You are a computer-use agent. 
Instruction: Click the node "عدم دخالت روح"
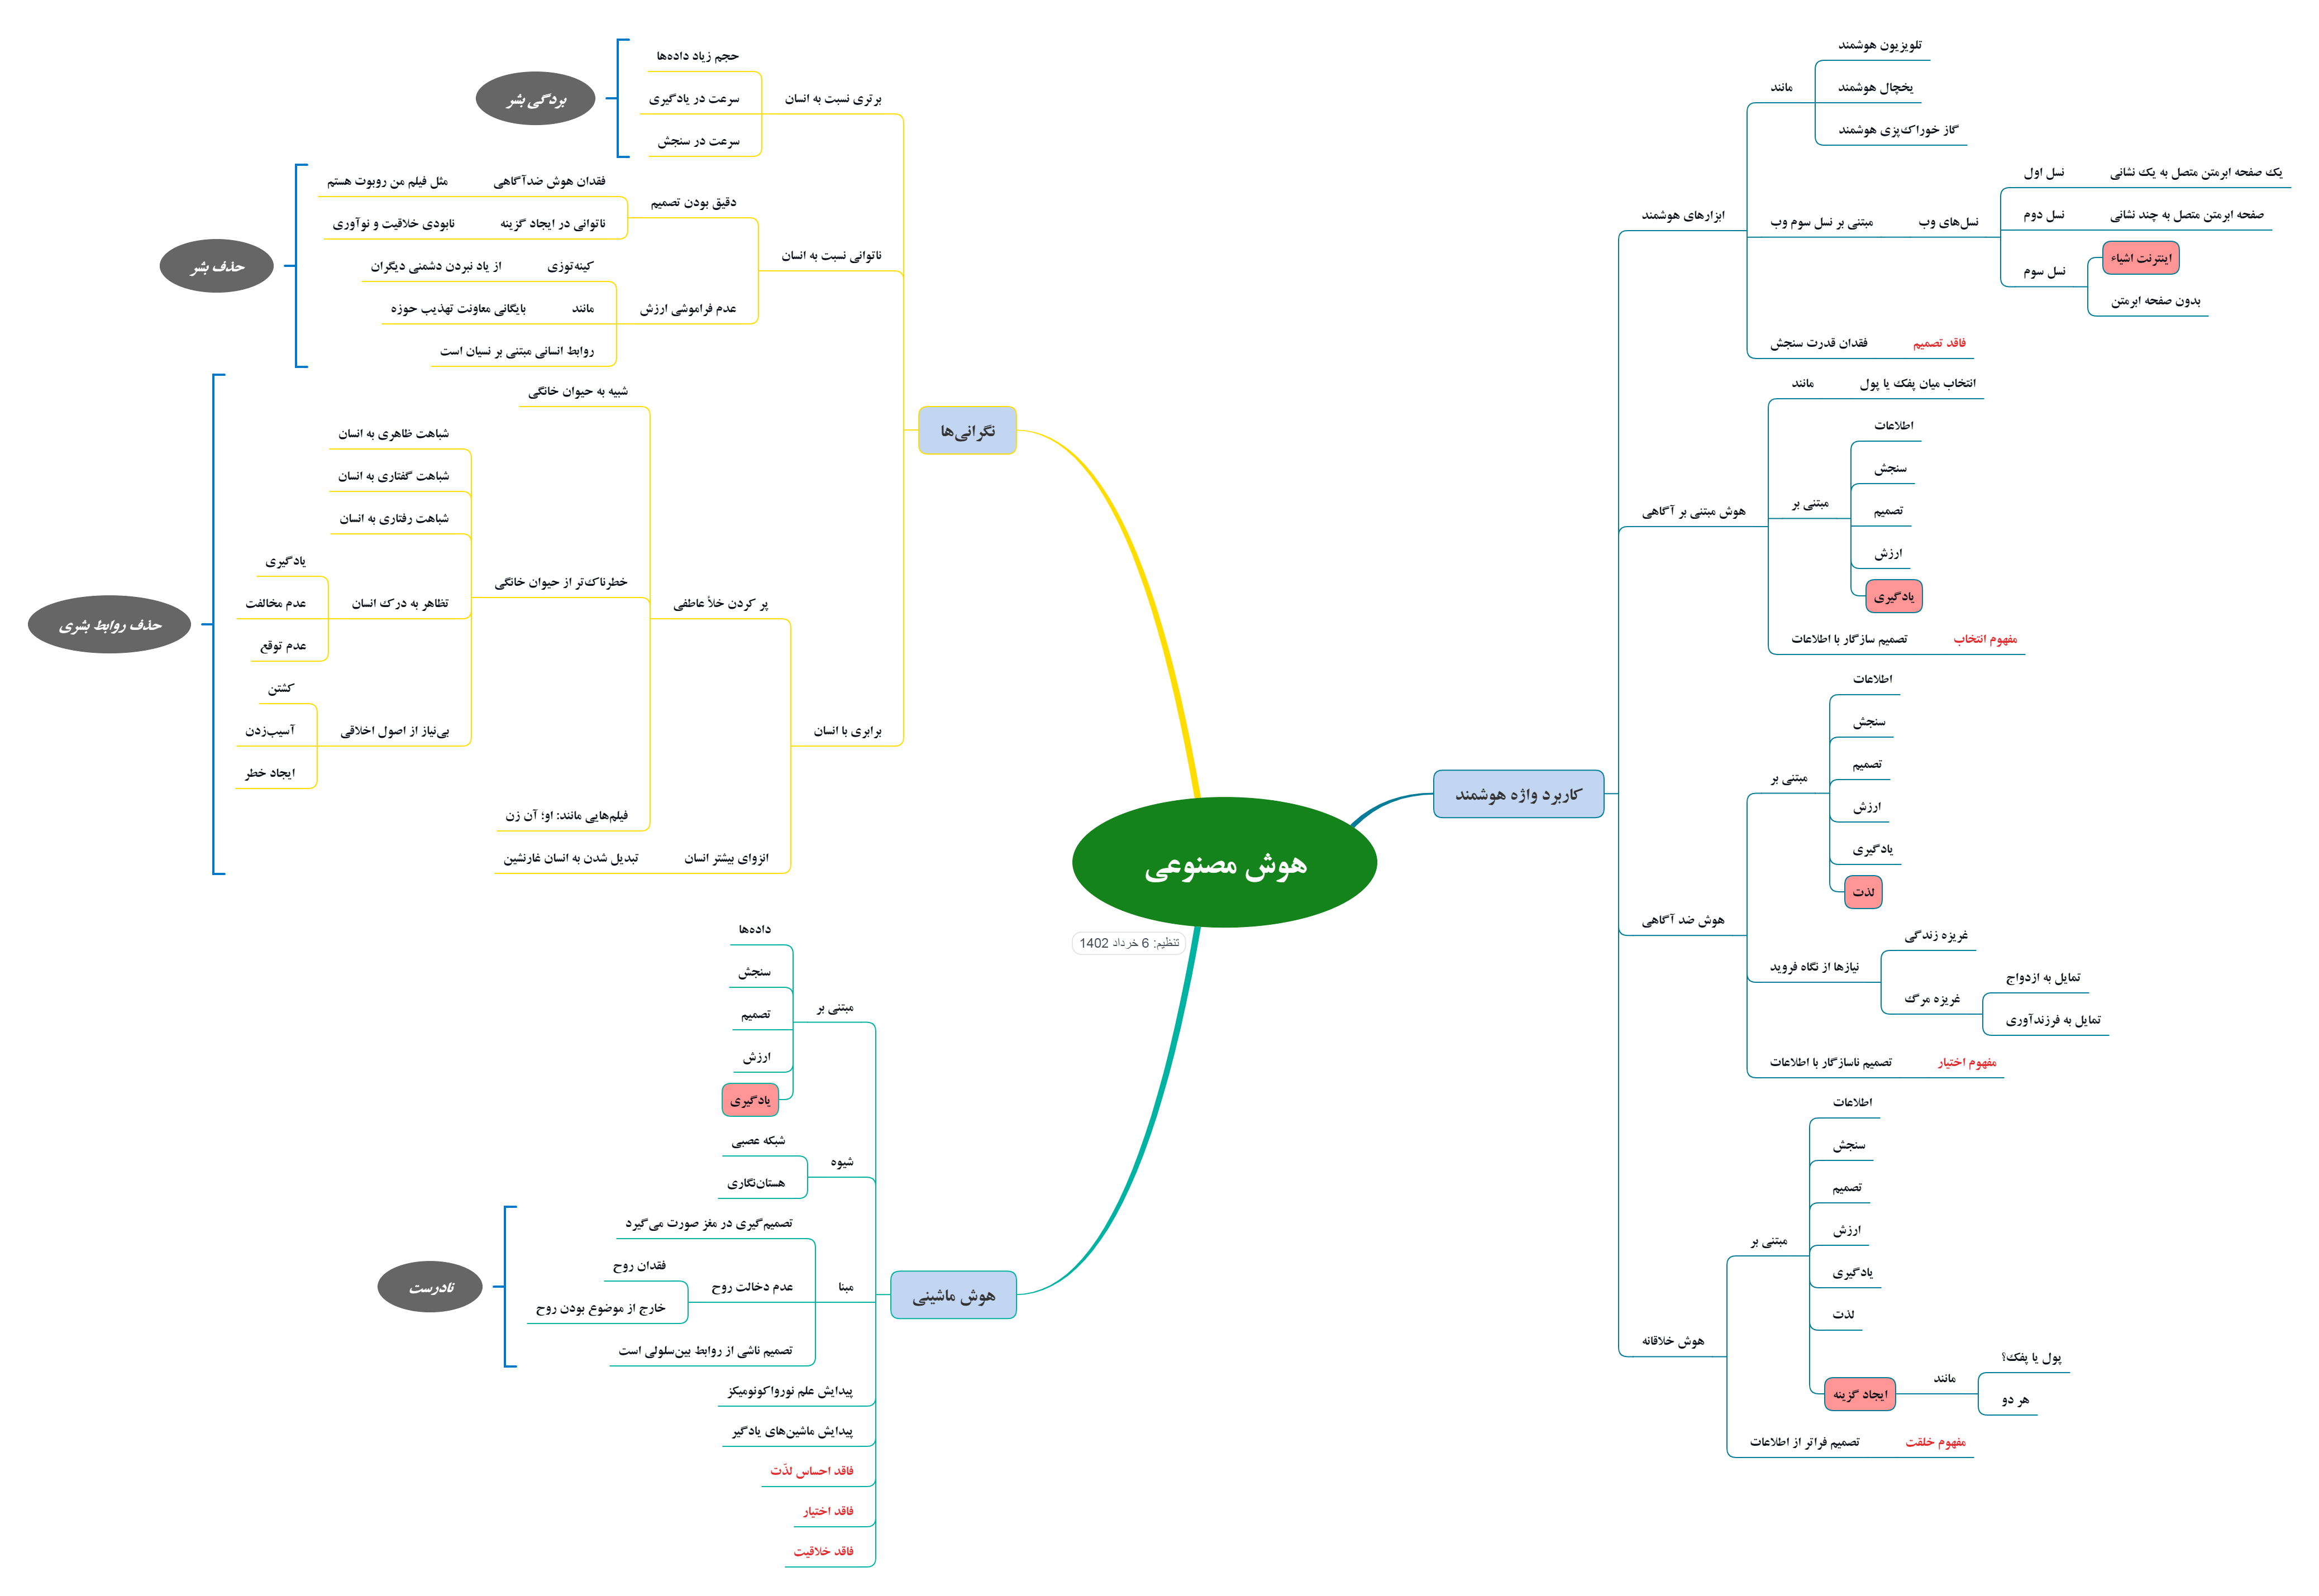click(x=752, y=1287)
